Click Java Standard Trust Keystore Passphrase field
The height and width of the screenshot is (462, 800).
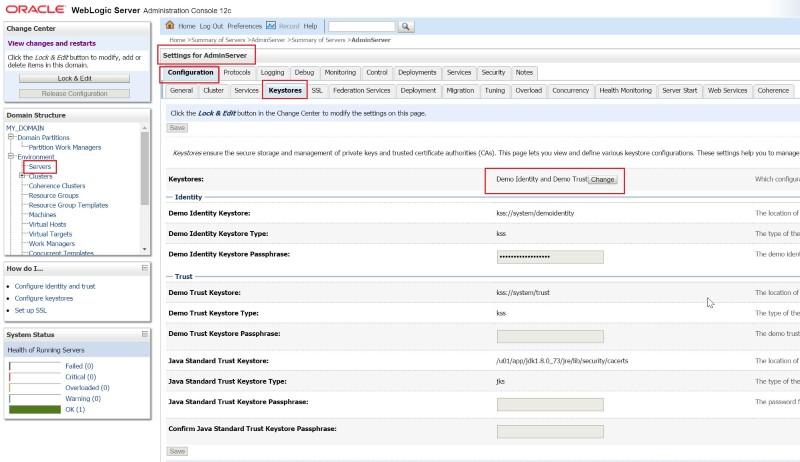coord(550,404)
